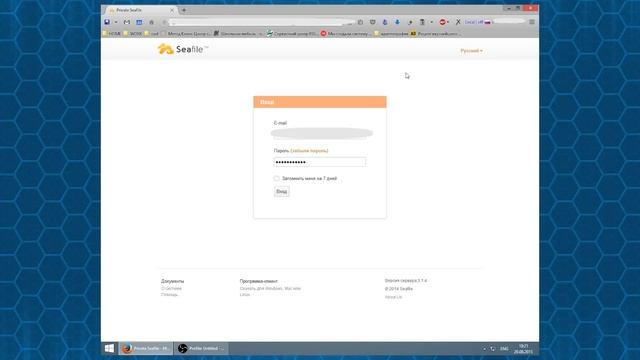The image size is (640, 360).
Task: Open the Помощь help footer link
Action: 169,294
